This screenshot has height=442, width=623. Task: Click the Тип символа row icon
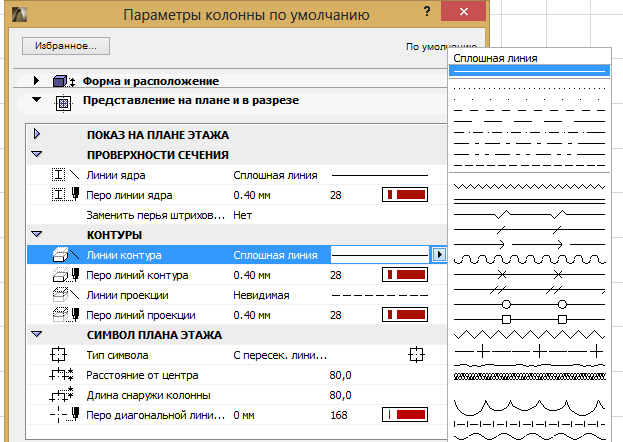coord(58,355)
